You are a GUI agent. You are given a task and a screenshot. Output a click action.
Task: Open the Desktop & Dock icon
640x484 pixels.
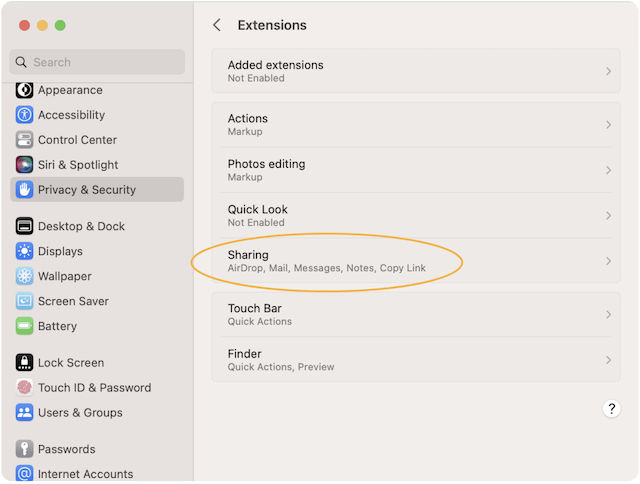(x=24, y=226)
